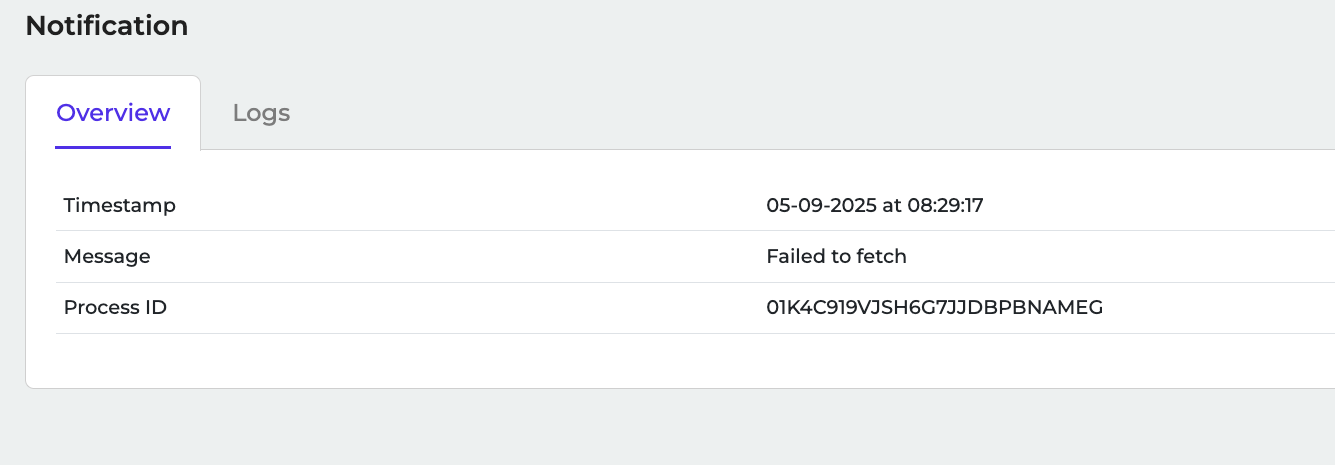Click the Timestamp field label

tap(119, 205)
